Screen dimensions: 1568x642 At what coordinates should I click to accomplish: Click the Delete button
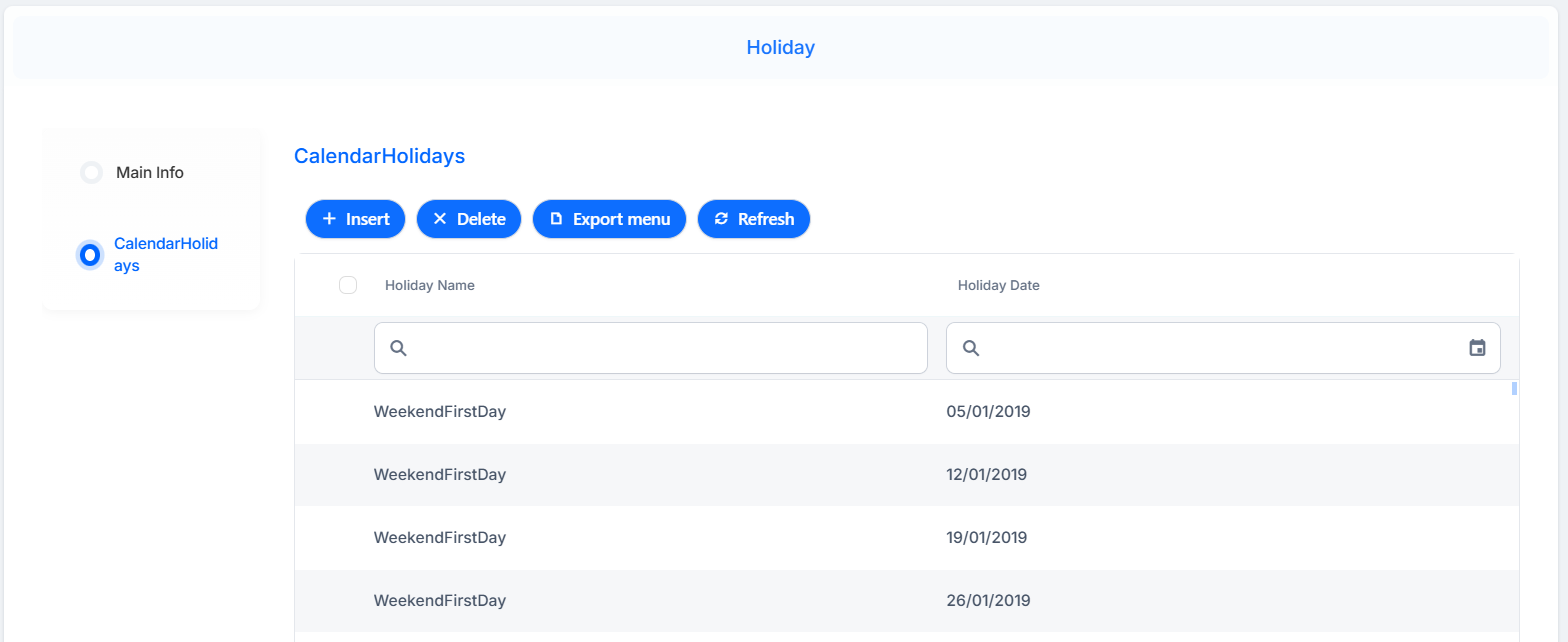(x=469, y=219)
